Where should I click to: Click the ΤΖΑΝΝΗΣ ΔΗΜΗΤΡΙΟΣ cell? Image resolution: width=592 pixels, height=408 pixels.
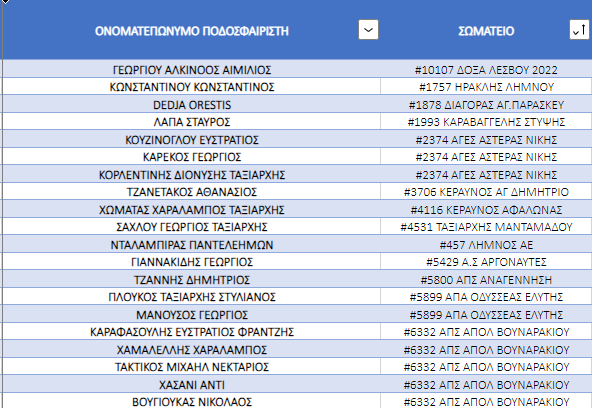pos(191,279)
